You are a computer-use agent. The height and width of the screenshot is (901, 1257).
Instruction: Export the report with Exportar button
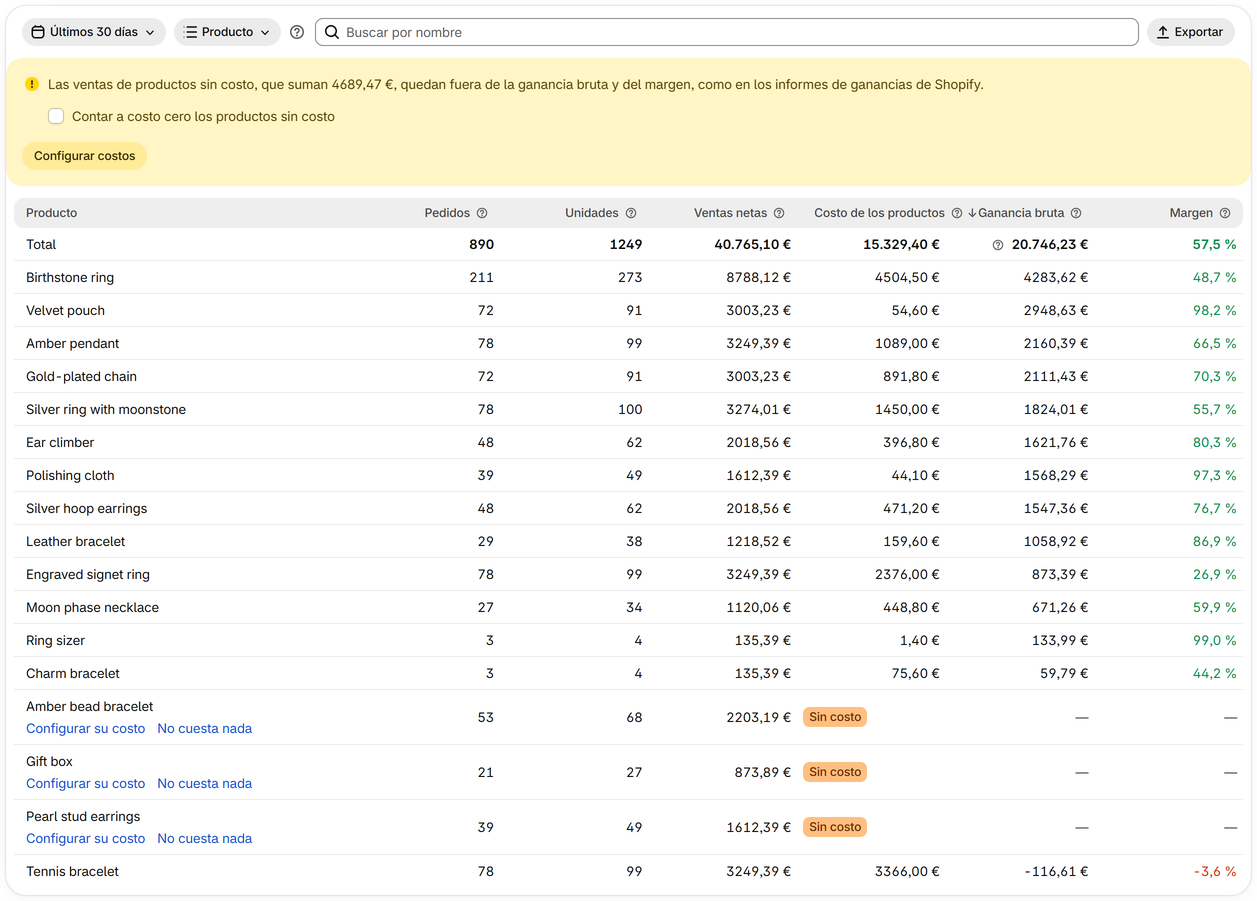click(1189, 32)
